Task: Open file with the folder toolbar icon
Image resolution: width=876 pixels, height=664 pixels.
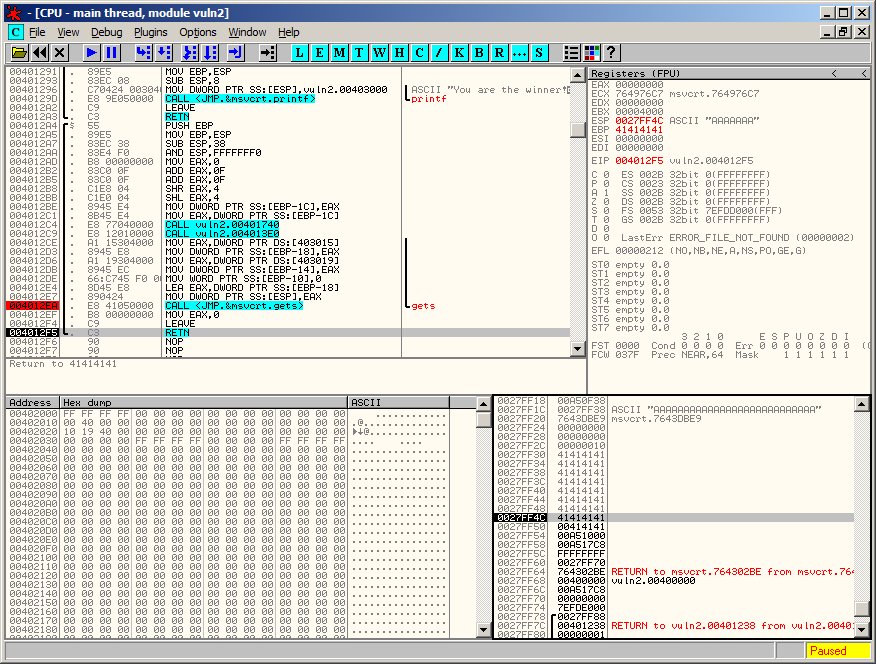Action: [x=20, y=52]
